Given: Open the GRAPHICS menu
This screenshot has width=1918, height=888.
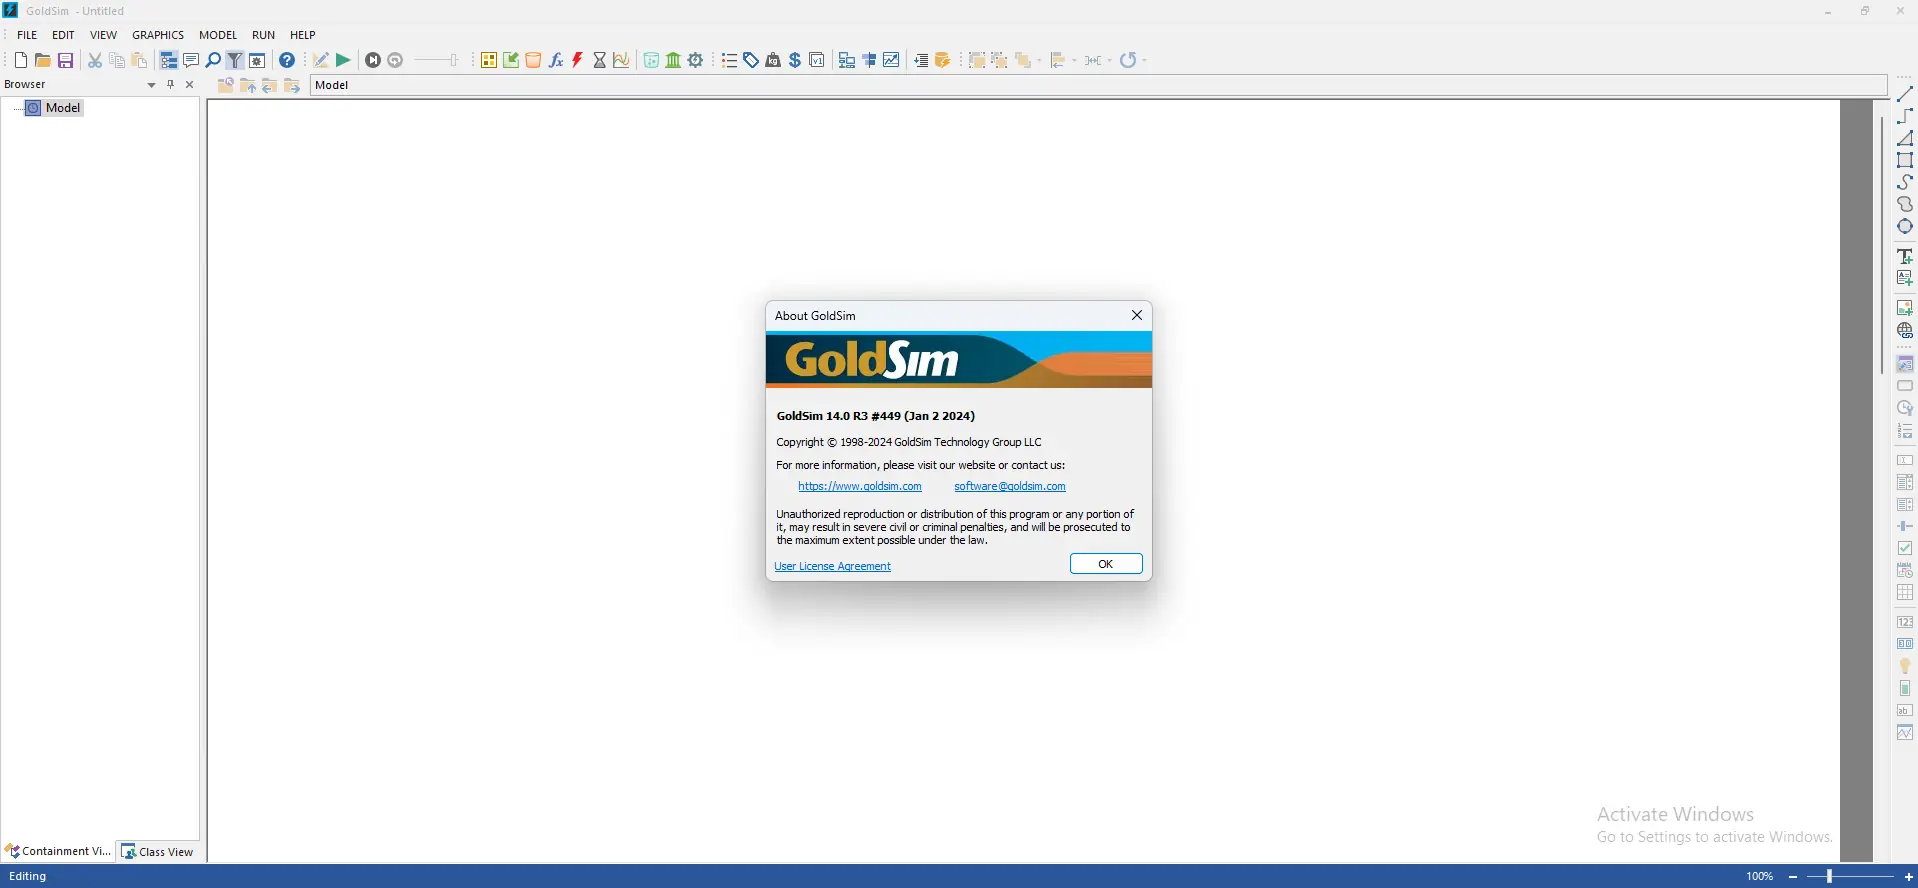Looking at the screenshot, I should 158,35.
